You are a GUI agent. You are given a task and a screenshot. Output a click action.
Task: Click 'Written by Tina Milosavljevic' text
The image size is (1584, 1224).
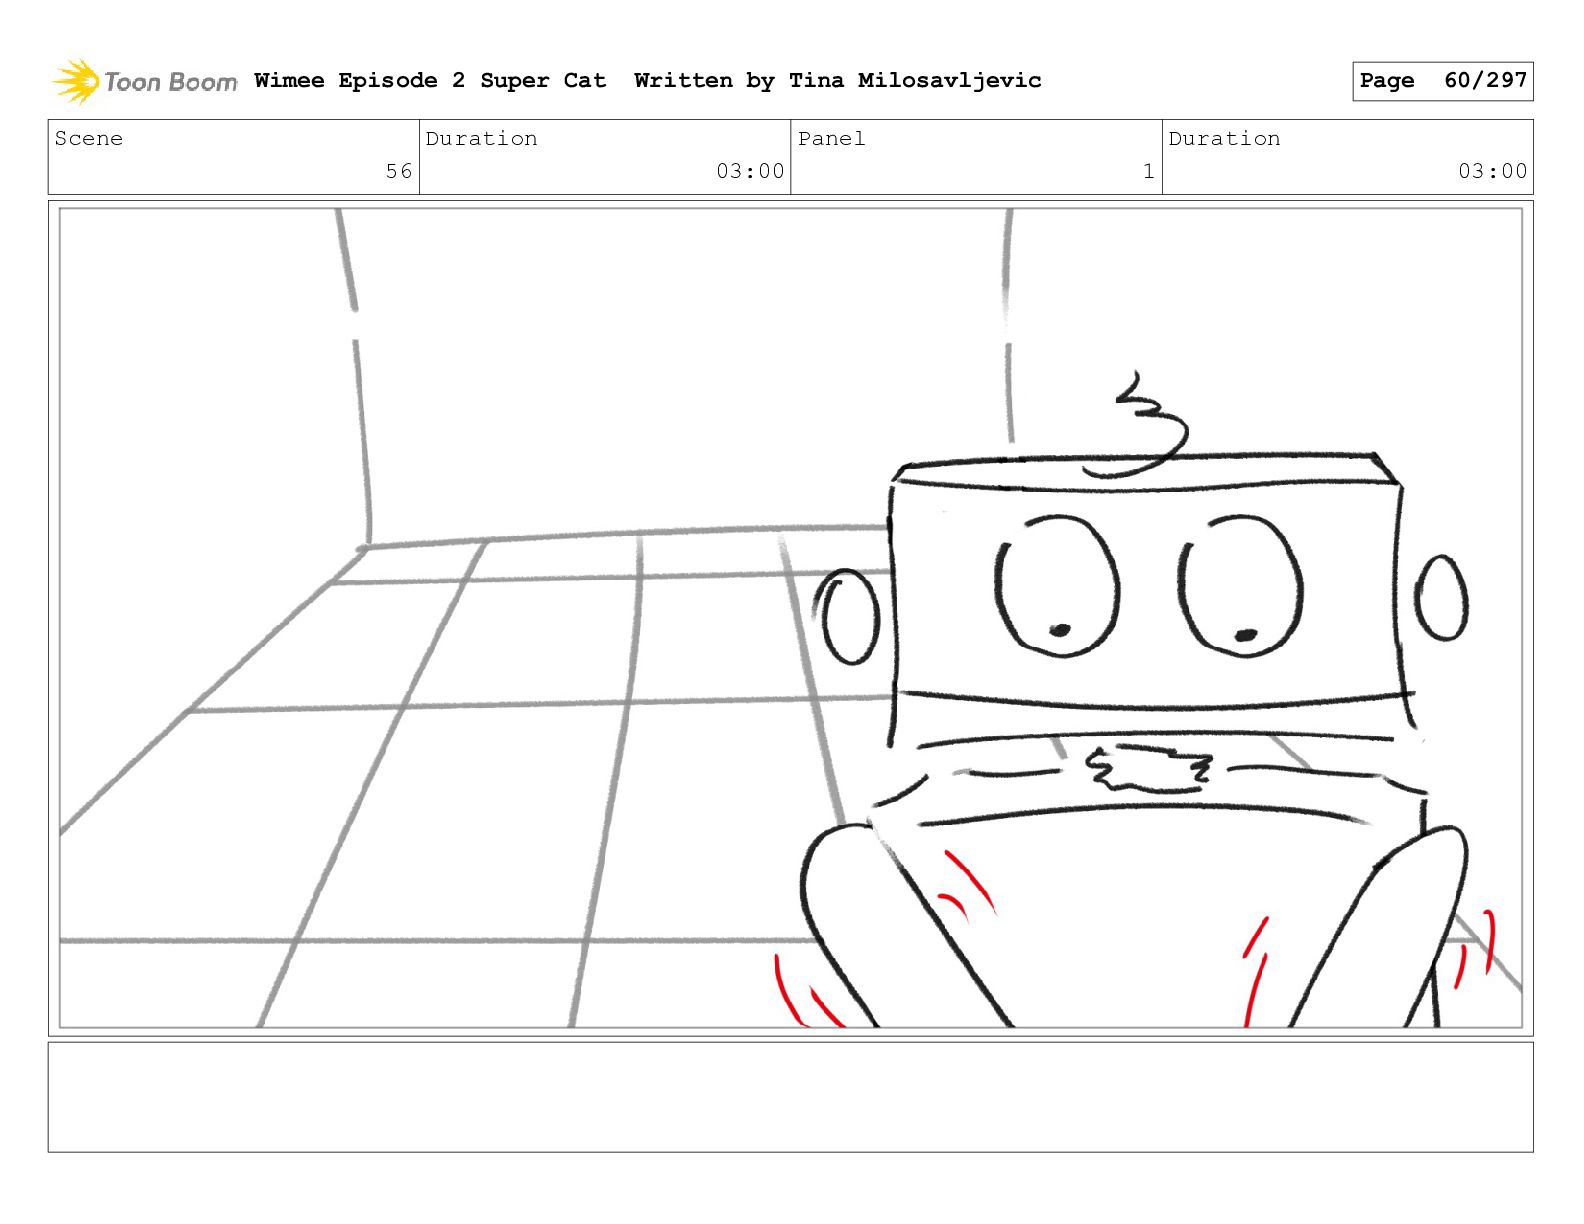[x=838, y=80]
